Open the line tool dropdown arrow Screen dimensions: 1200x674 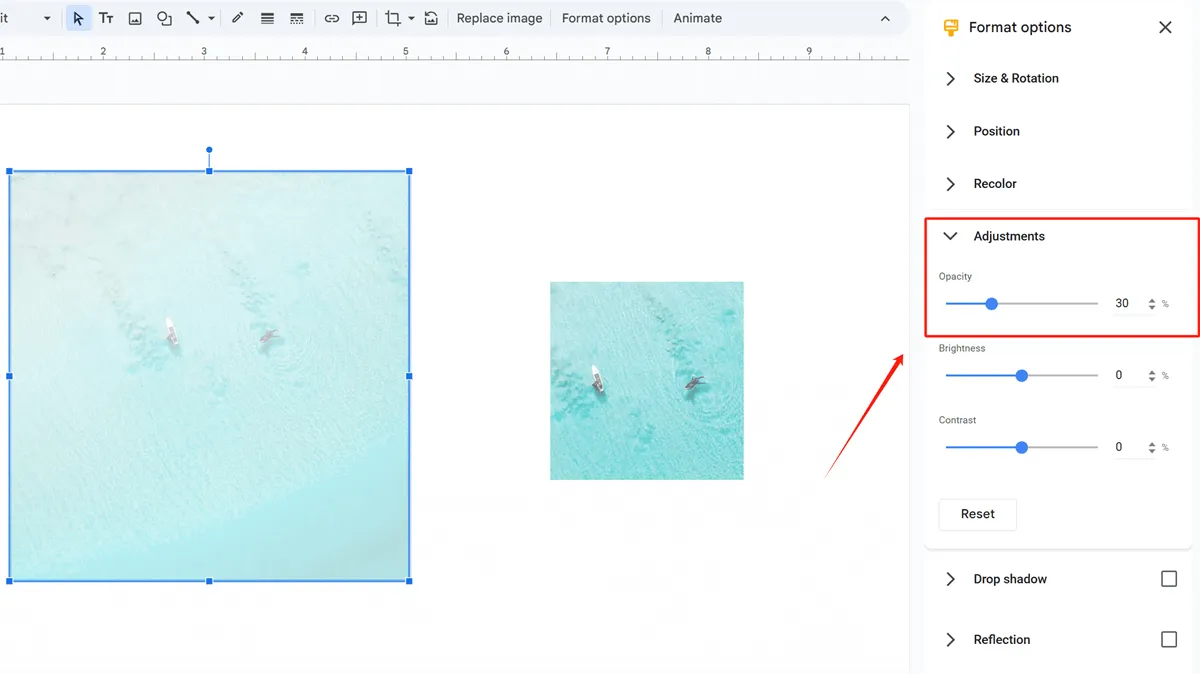(211, 19)
